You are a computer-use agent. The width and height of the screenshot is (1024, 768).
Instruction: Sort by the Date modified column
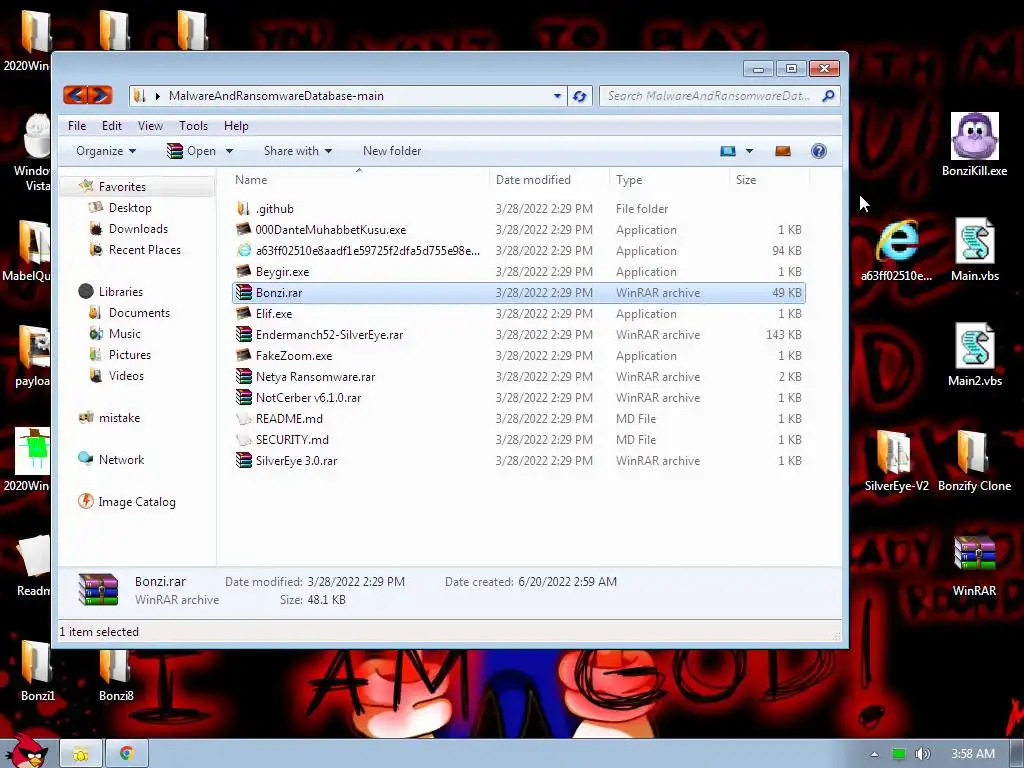point(549,180)
